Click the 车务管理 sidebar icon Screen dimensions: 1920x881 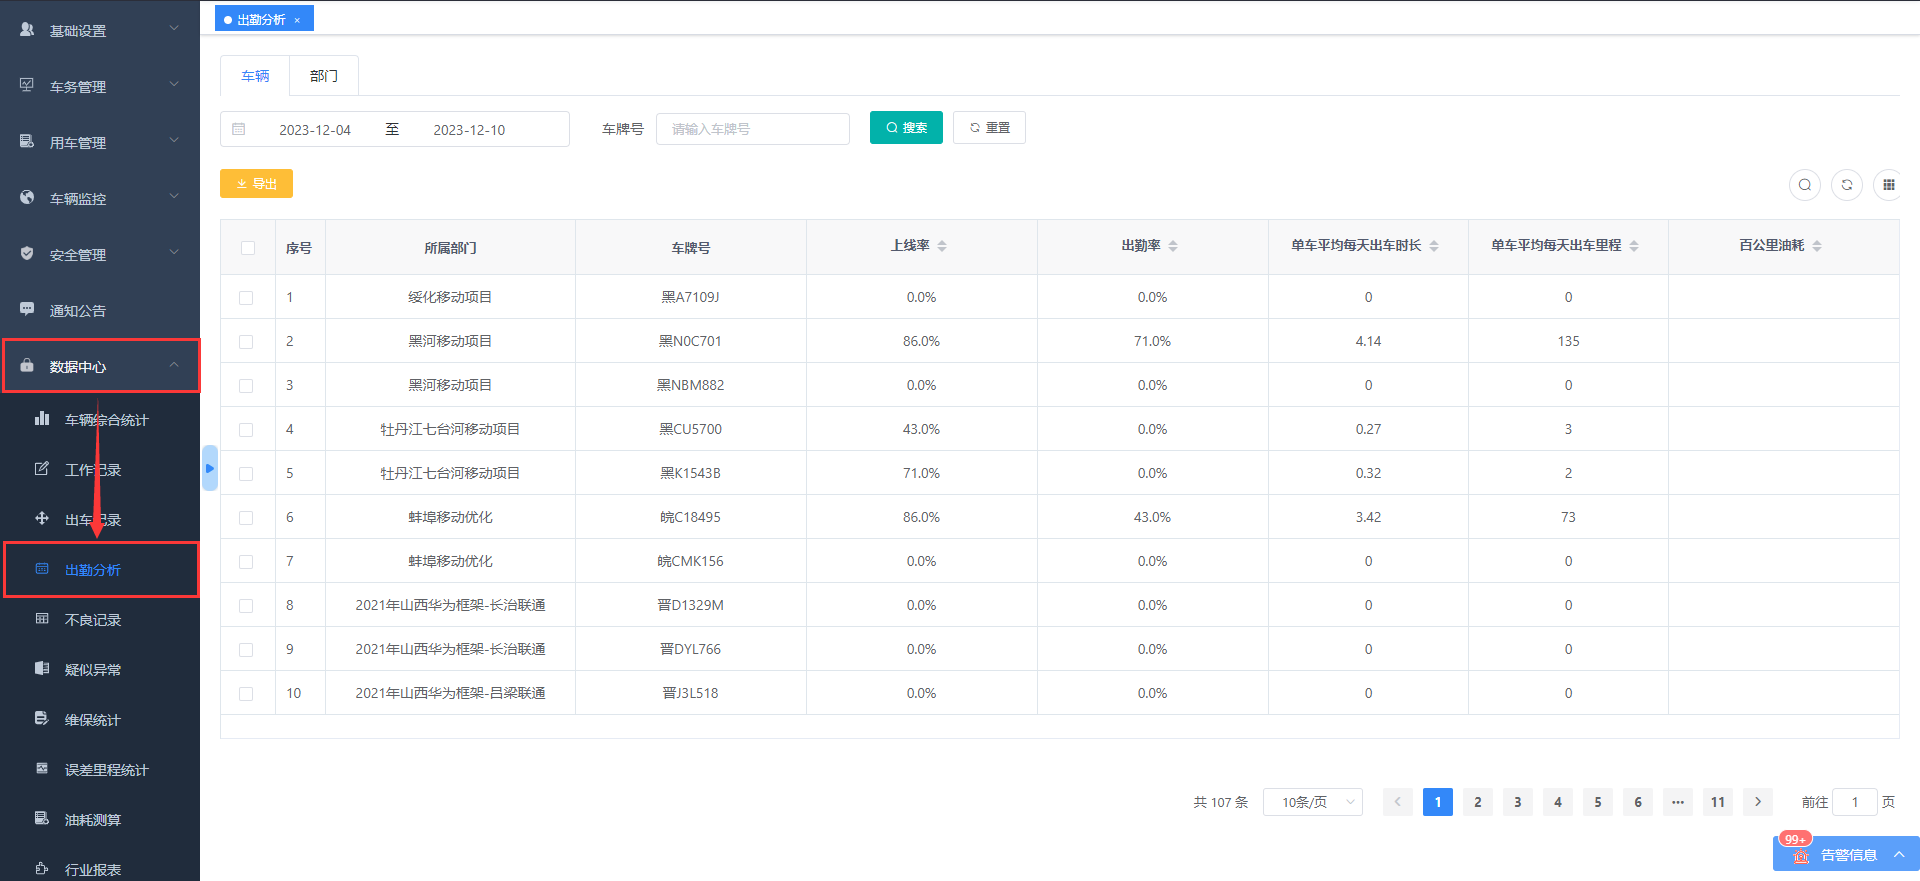(x=27, y=86)
